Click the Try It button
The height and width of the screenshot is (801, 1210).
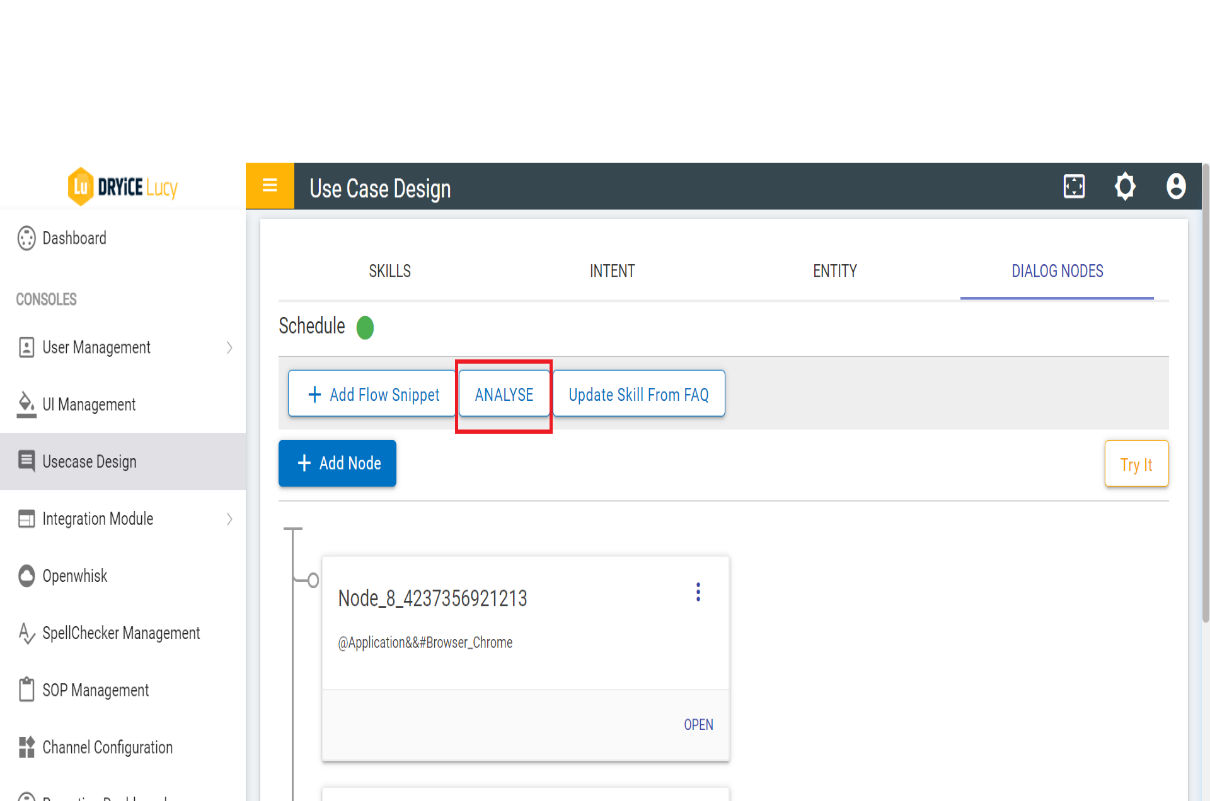tap(1136, 465)
